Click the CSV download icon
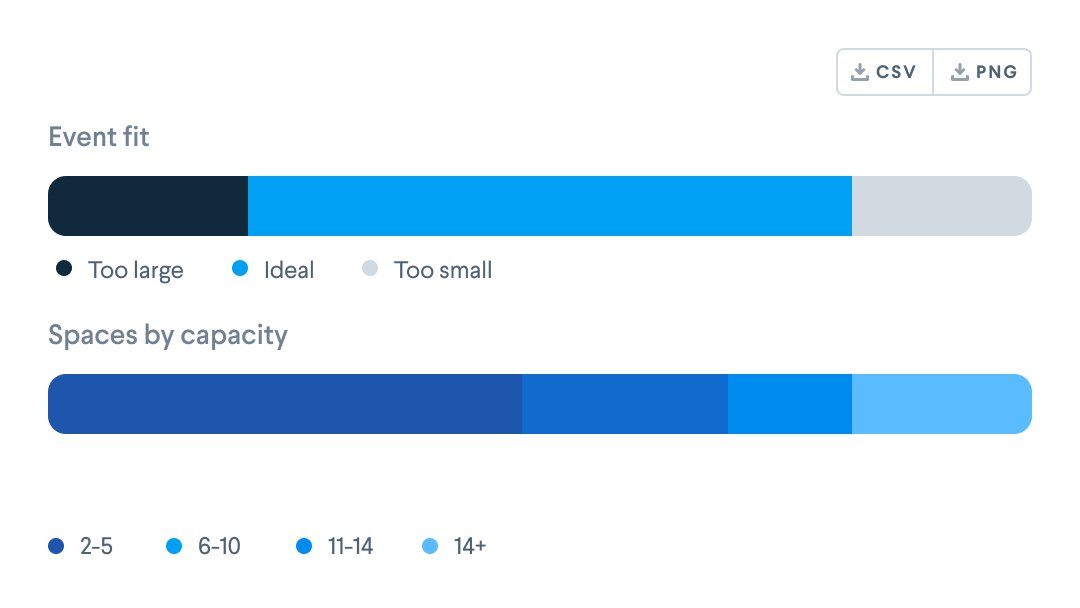Screen dimensions: 1080x608 point(860,72)
